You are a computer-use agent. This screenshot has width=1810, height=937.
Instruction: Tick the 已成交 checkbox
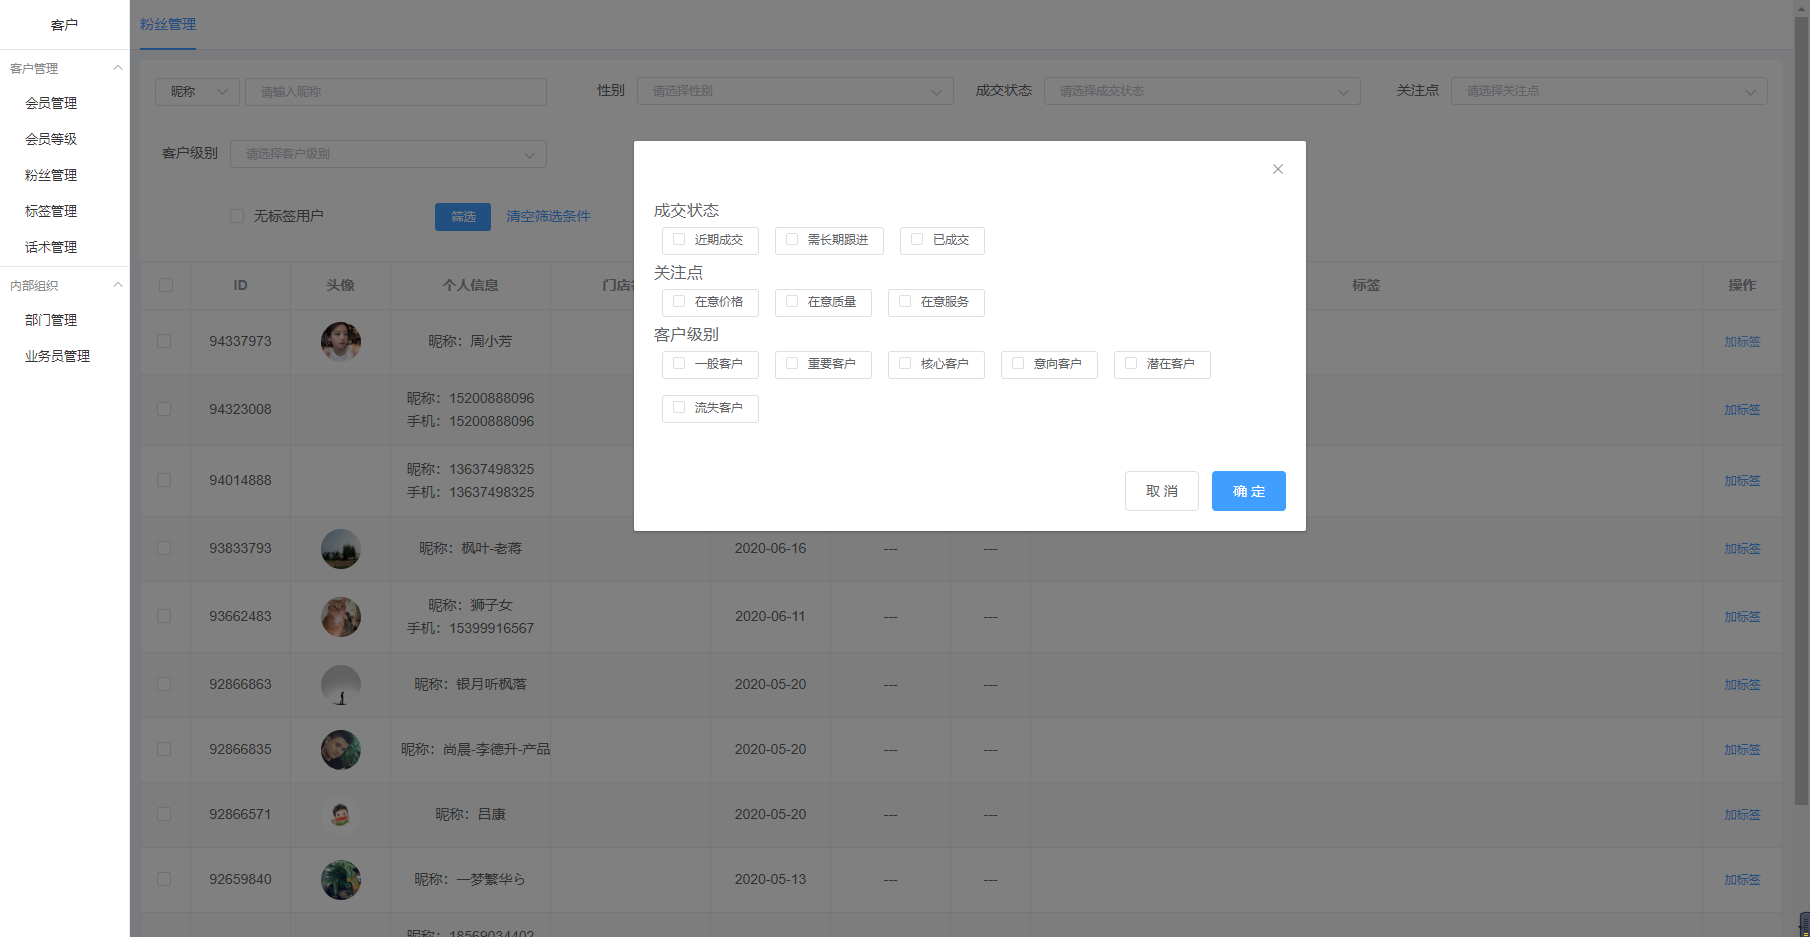[917, 240]
